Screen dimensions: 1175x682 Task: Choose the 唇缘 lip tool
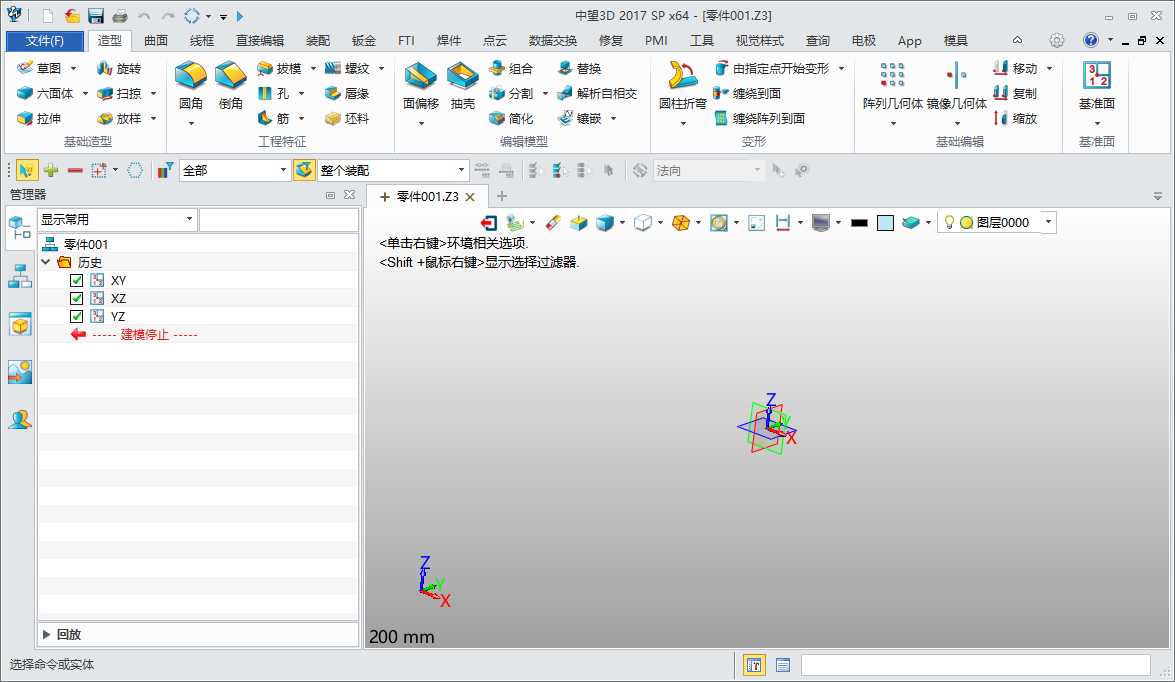[348, 94]
